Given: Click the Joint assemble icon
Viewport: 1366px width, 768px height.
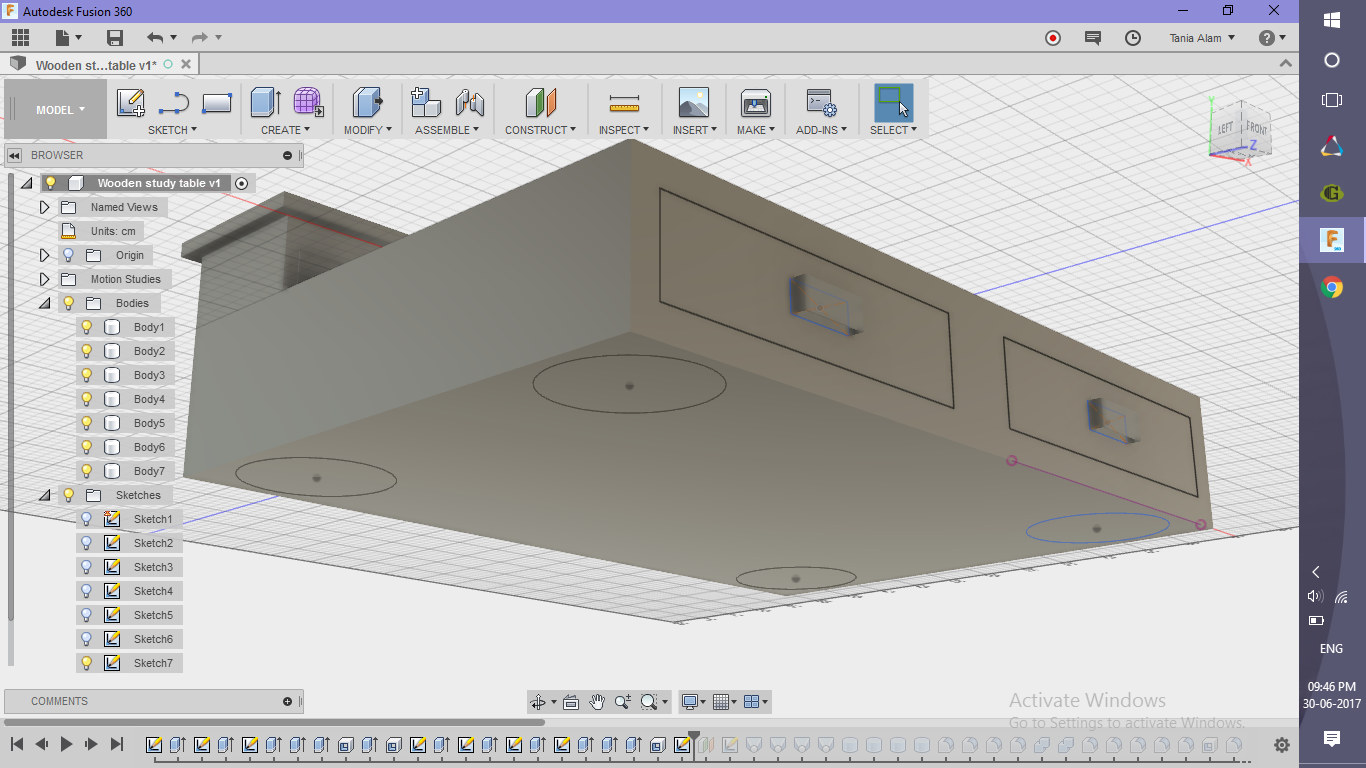Looking at the screenshot, I should pyautogui.click(x=469, y=103).
